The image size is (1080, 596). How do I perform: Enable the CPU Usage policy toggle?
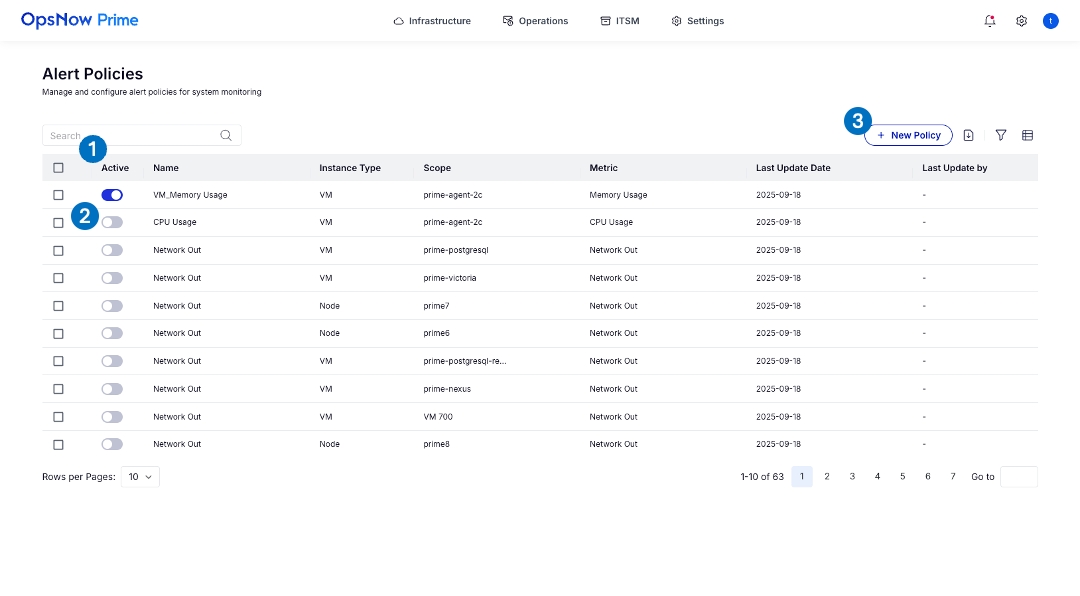click(x=113, y=222)
